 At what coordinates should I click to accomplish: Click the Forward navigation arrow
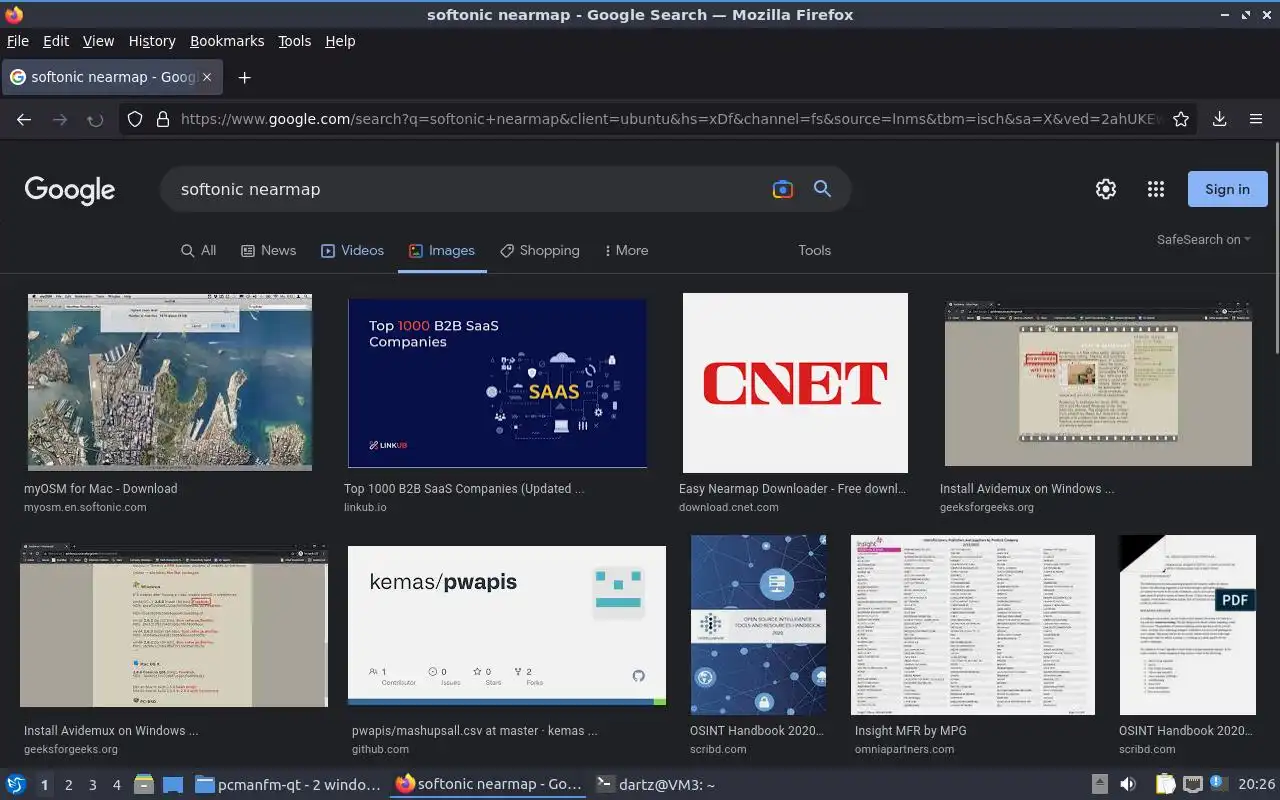pos(60,119)
